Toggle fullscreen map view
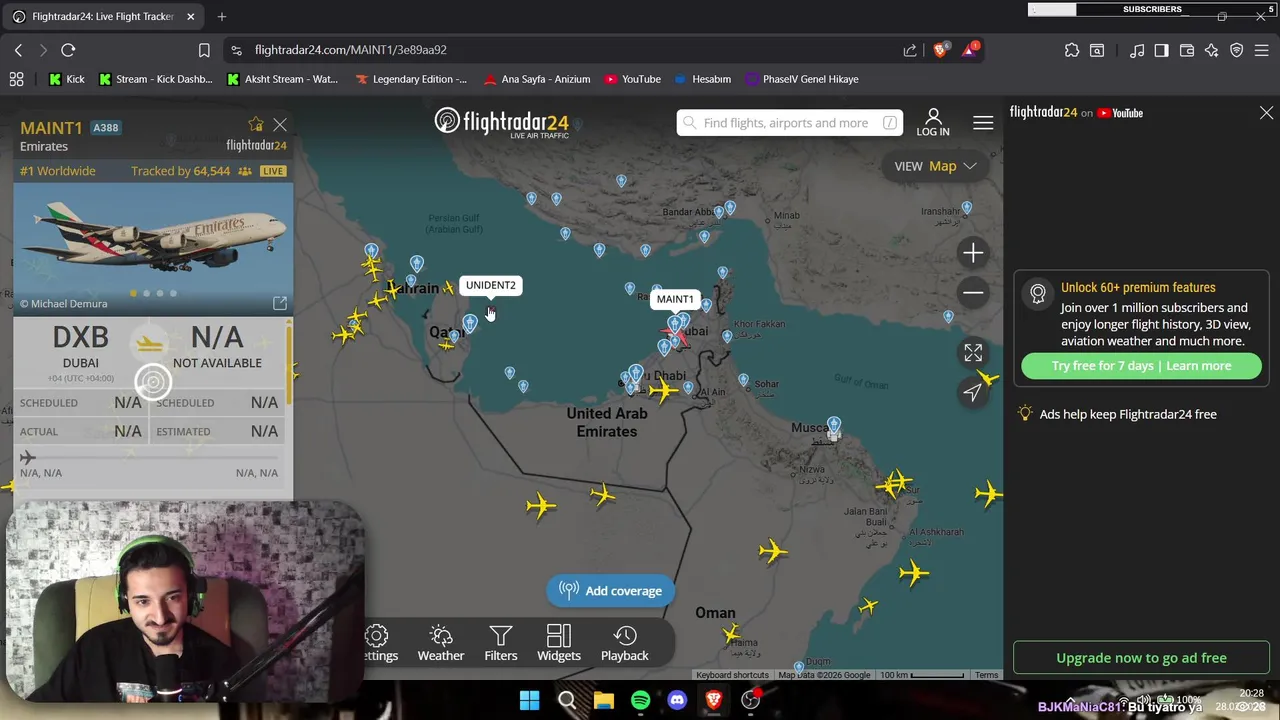 coord(973,353)
